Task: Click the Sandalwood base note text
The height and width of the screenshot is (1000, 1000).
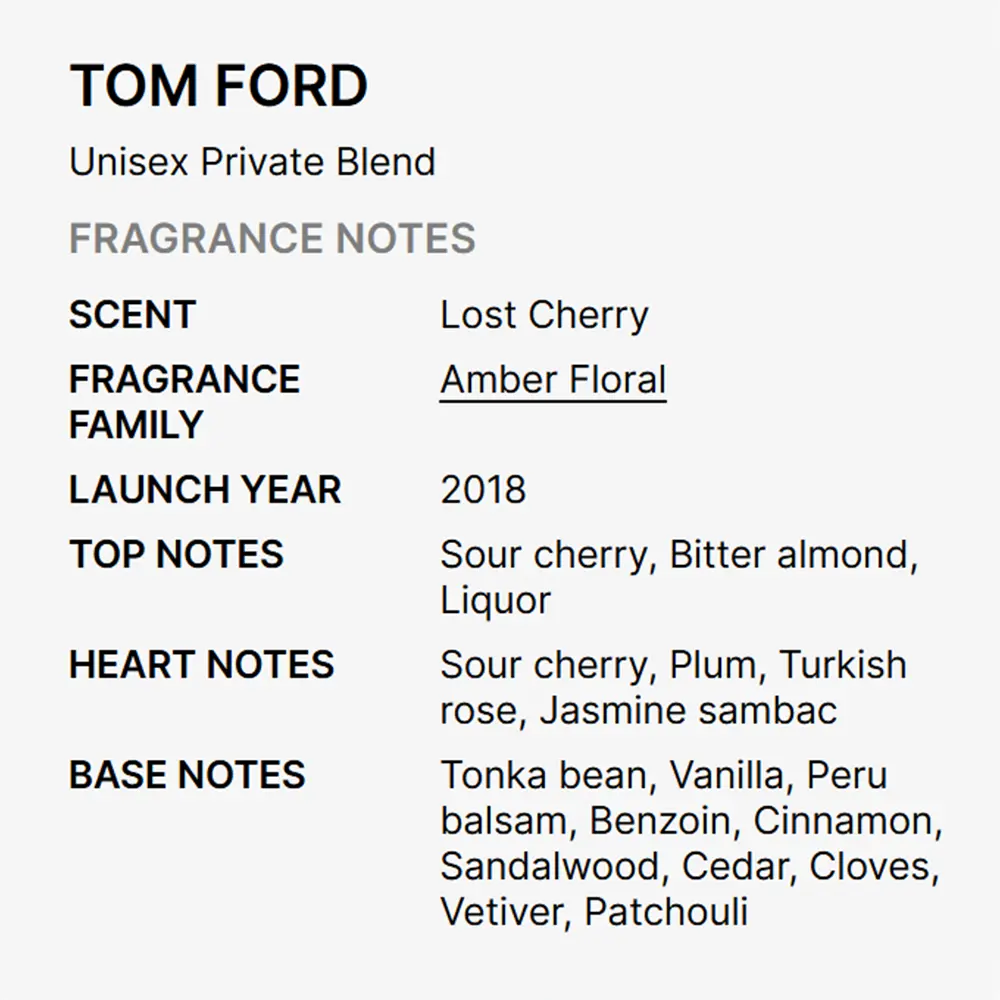Action: click(x=549, y=866)
